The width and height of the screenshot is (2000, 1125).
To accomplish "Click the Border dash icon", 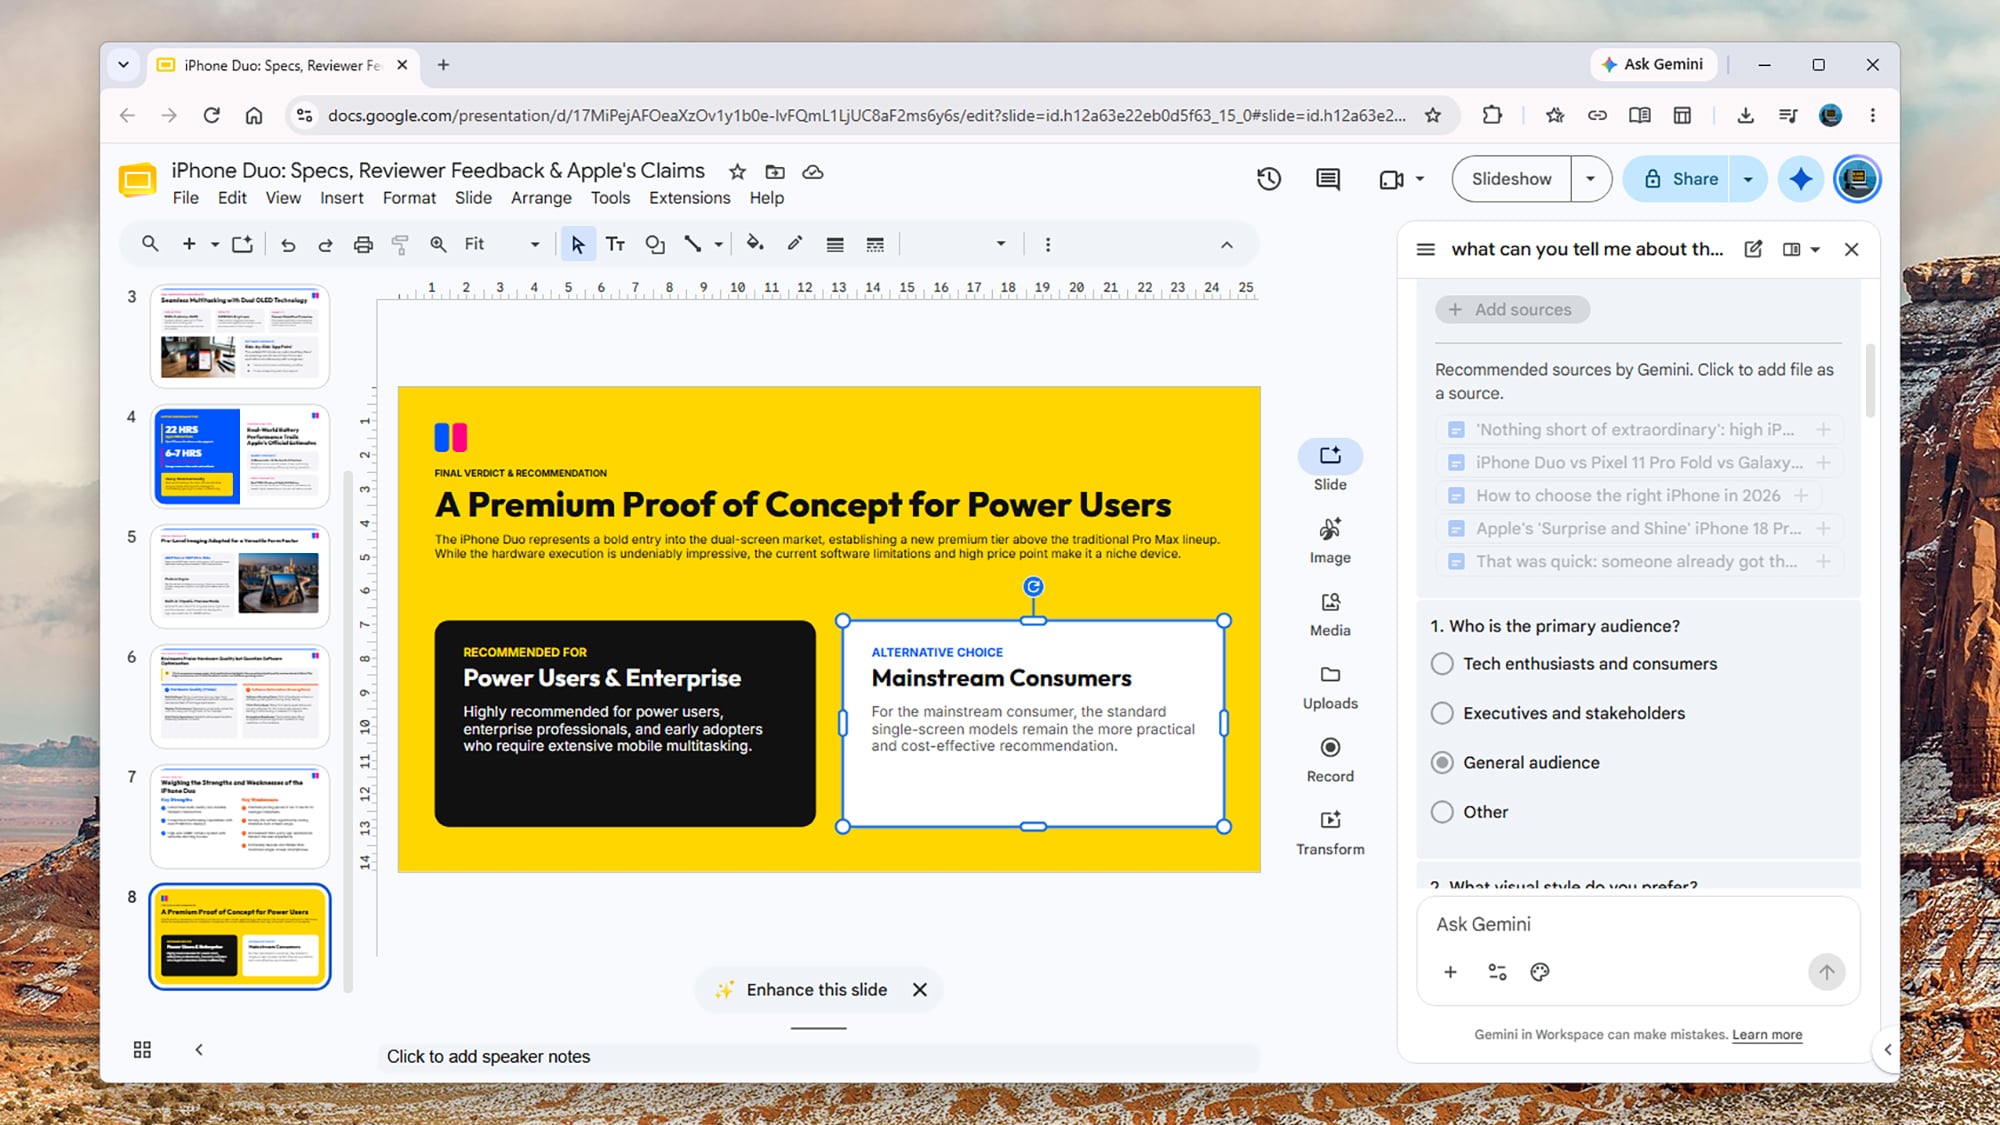I will 875,244.
